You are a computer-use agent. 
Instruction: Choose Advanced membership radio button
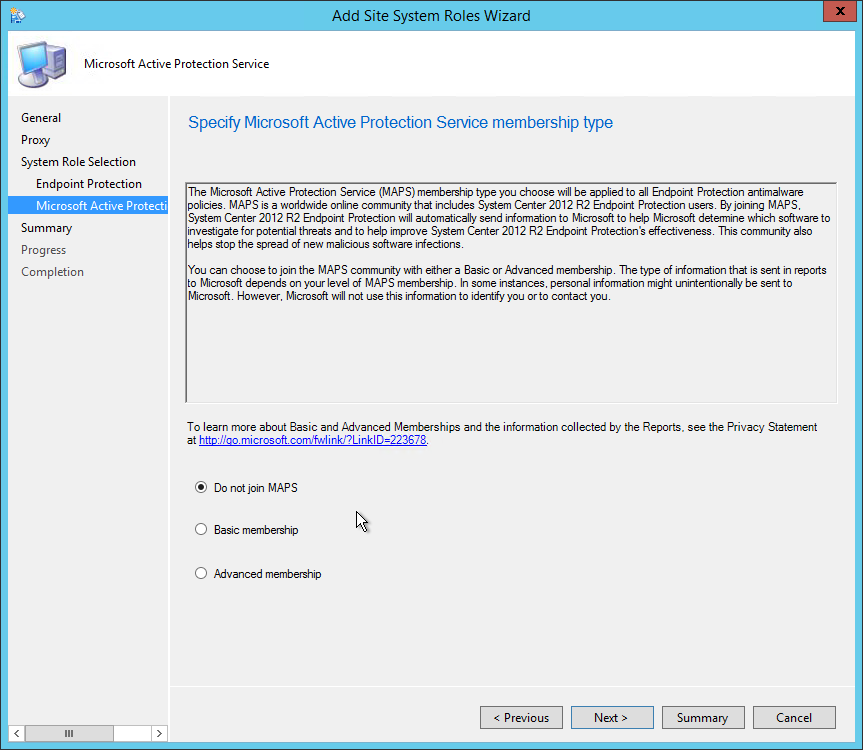[x=201, y=573]
